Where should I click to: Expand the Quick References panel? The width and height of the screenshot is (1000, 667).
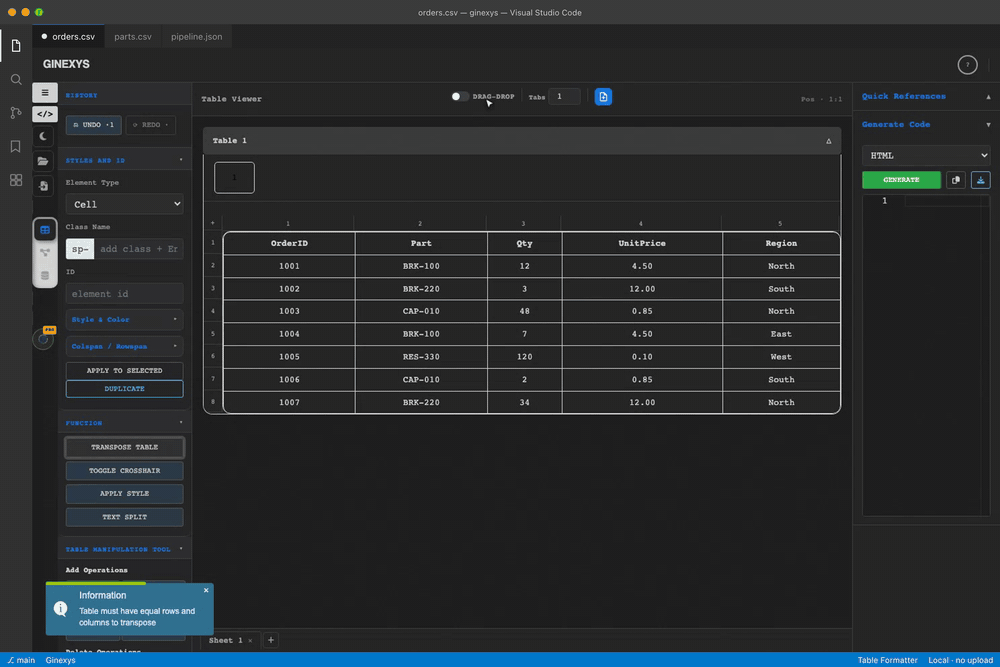point(988,97)
